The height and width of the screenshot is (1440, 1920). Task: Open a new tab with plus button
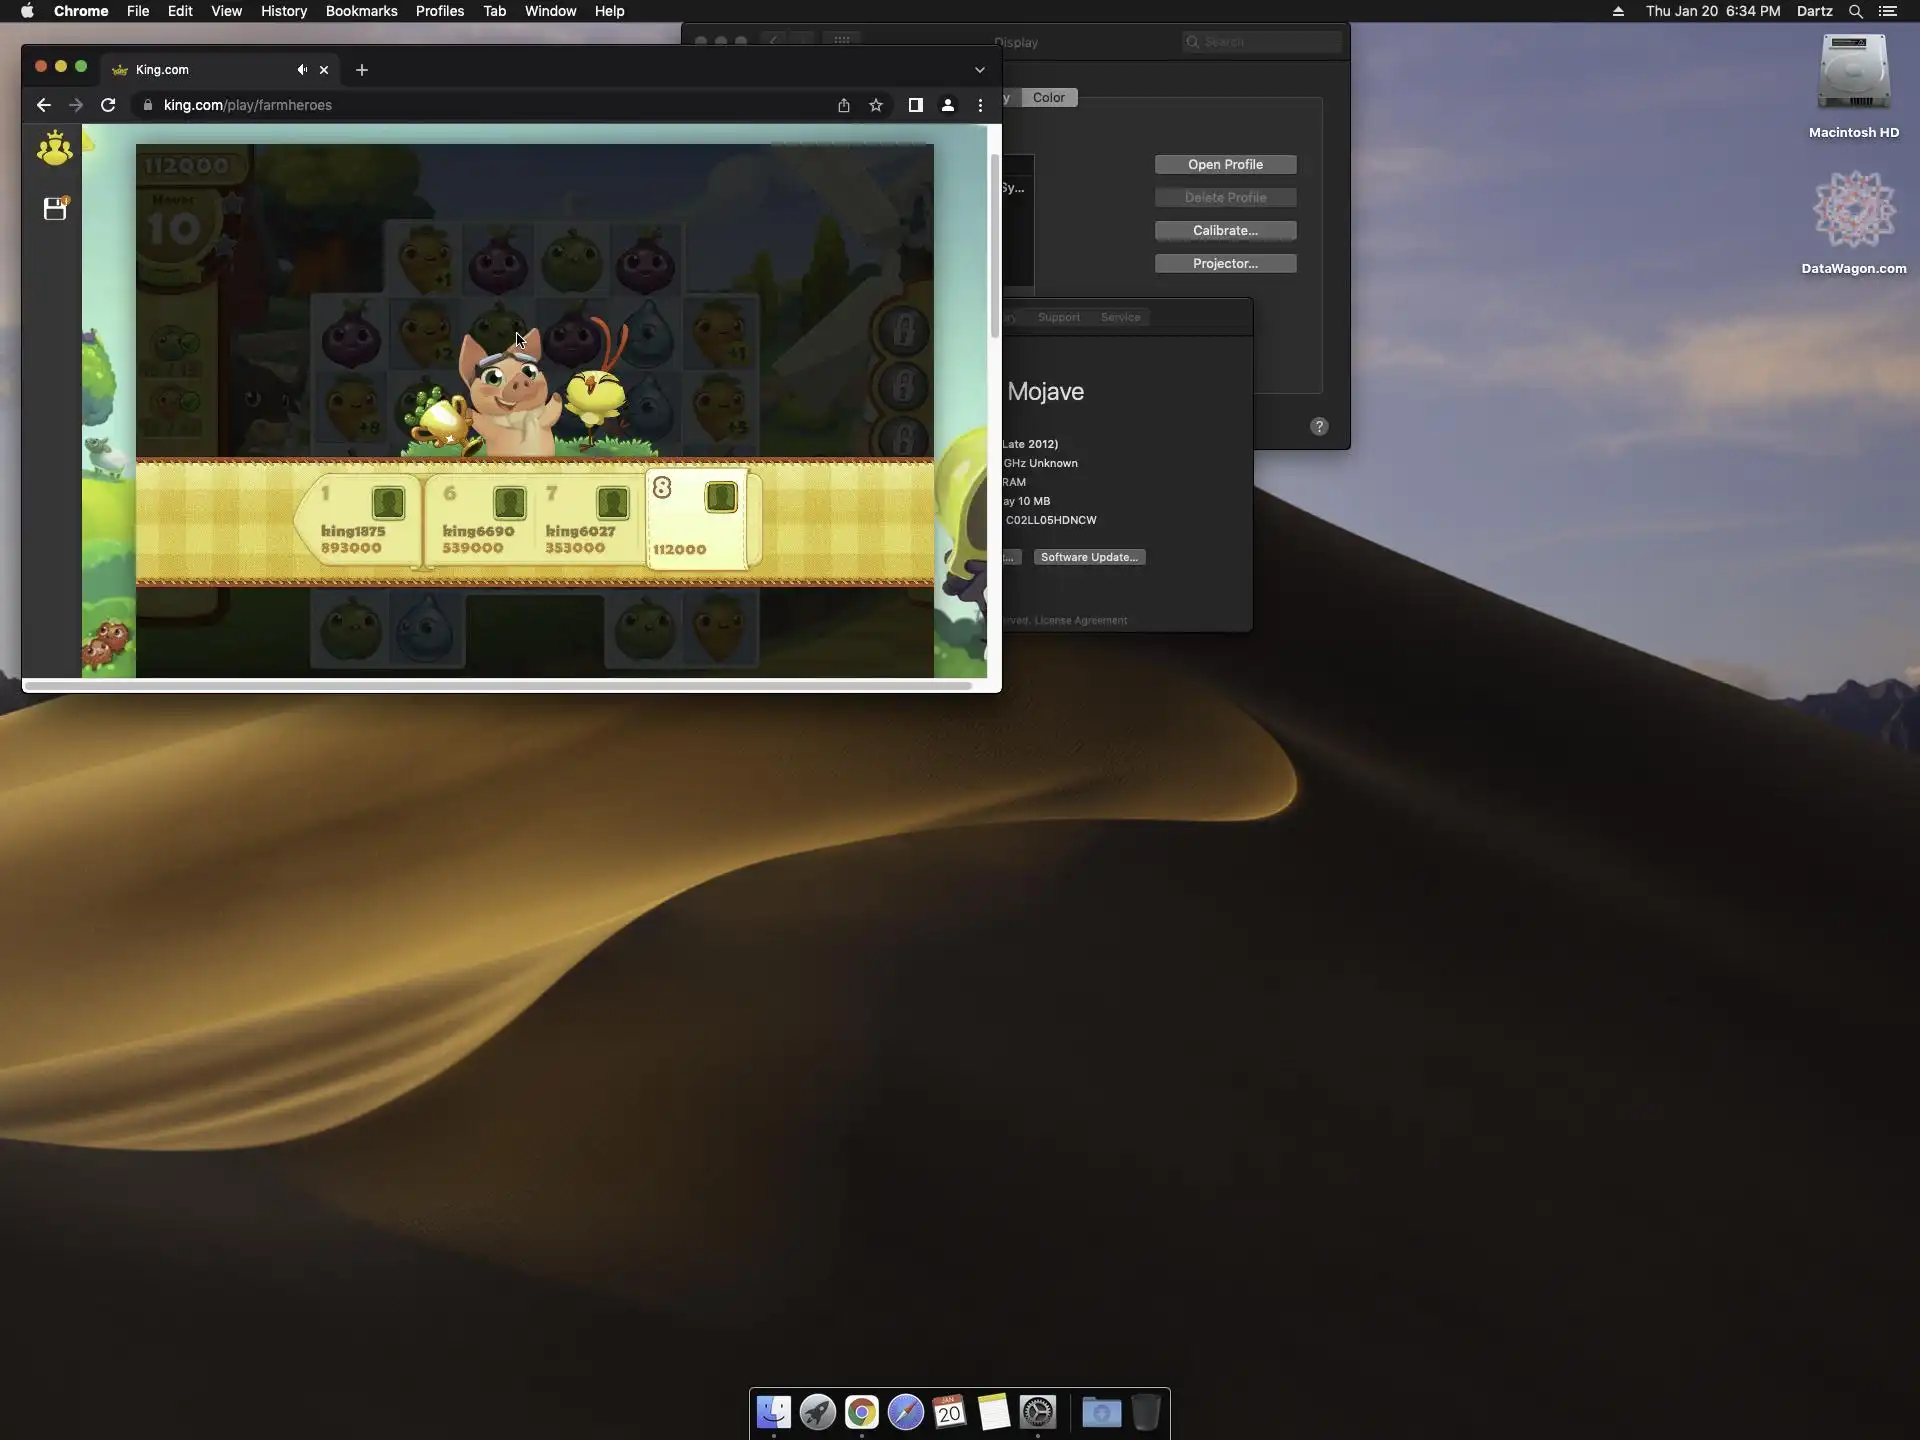coord(362,70)
